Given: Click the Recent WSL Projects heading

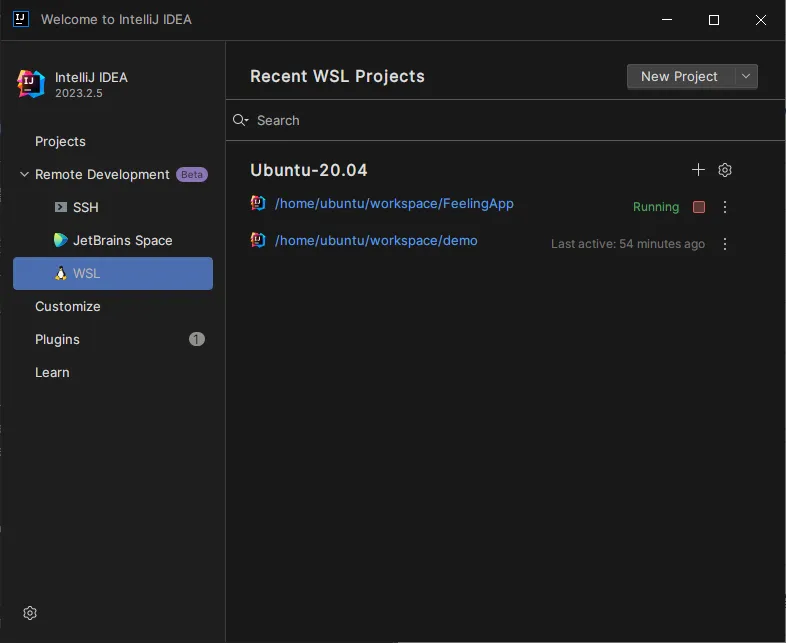Looking at the screenshot, I should (337, 76).
